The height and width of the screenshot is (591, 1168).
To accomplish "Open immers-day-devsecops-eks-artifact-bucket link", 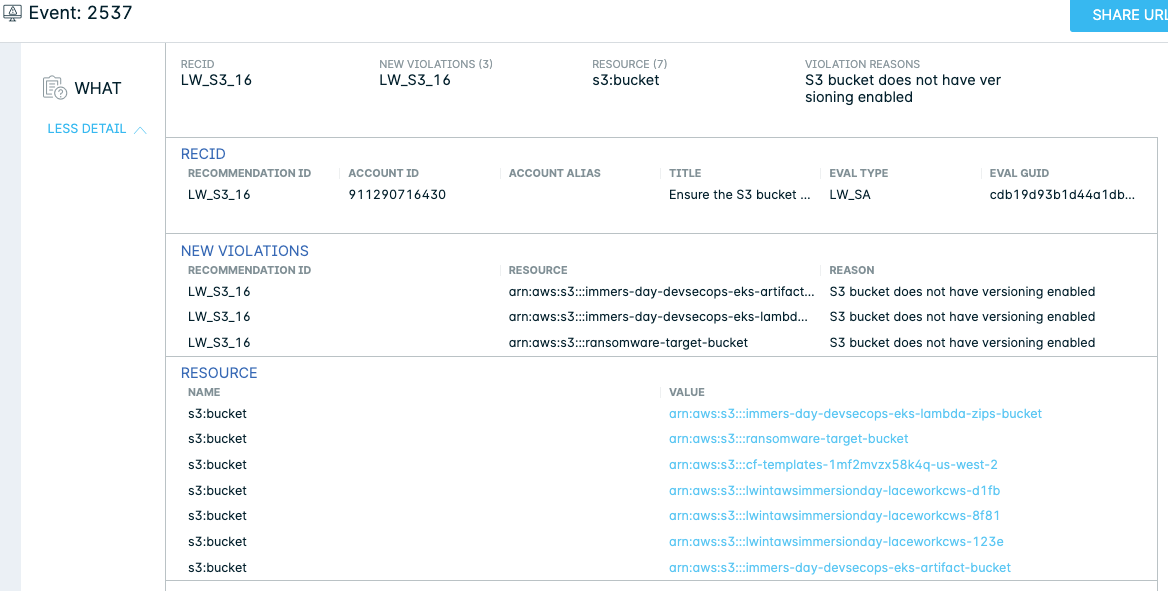I will click(x=840, y=568).
